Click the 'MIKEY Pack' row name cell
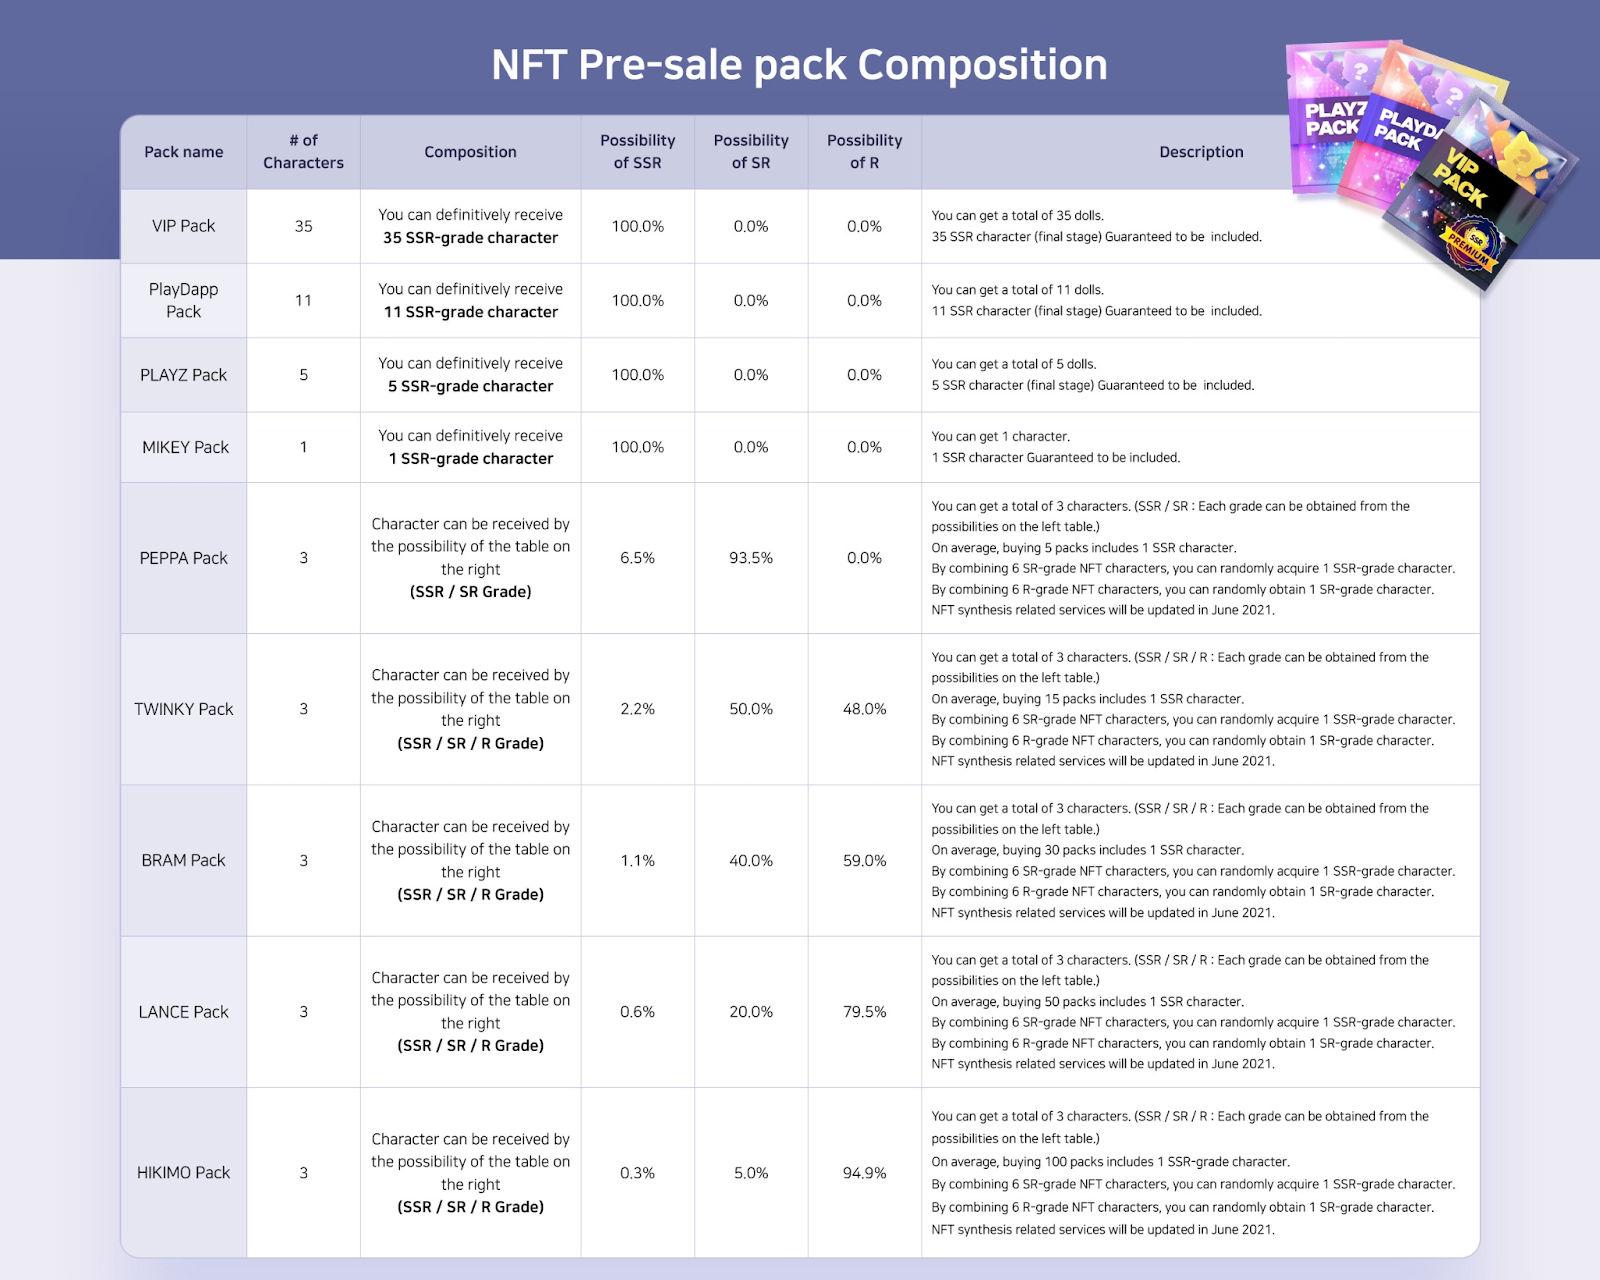The image size is (1600, 1280). [185, 447]
